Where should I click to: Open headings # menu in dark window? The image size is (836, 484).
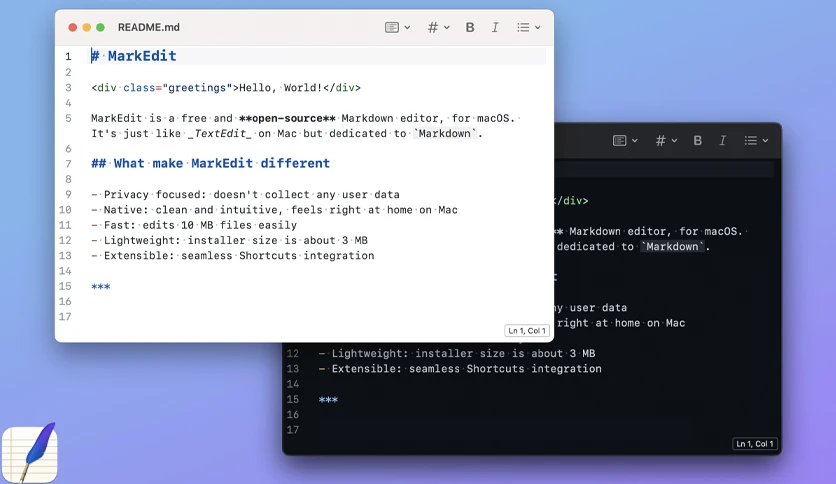(661, 140)
